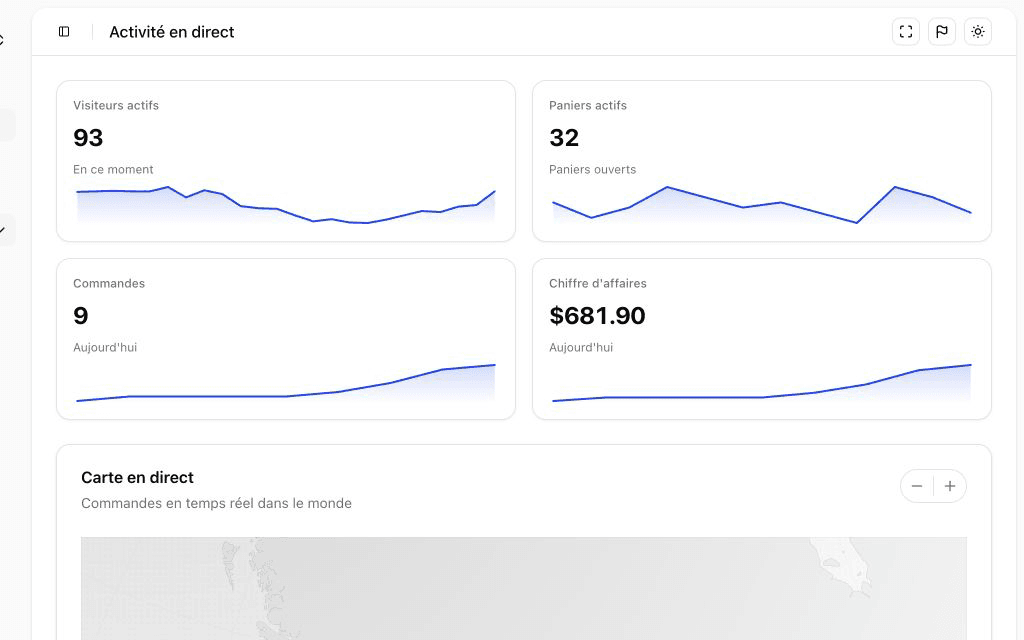The image size is (1024, 640).
Task: Click the Visiteurs actifs sparkline chart
Action: coord(286,205)
